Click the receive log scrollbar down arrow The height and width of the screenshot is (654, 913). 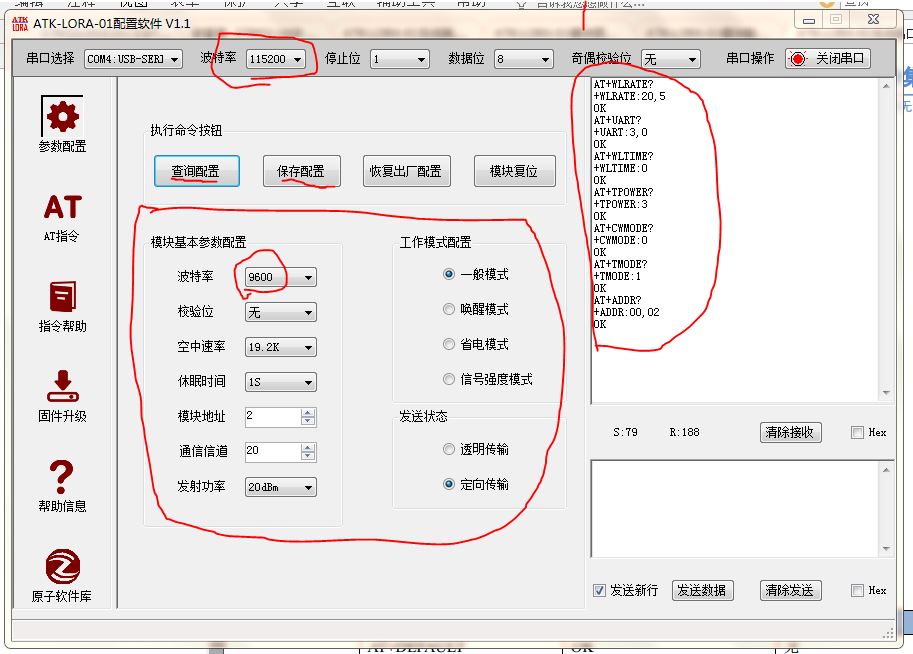(x=886, y=393)
